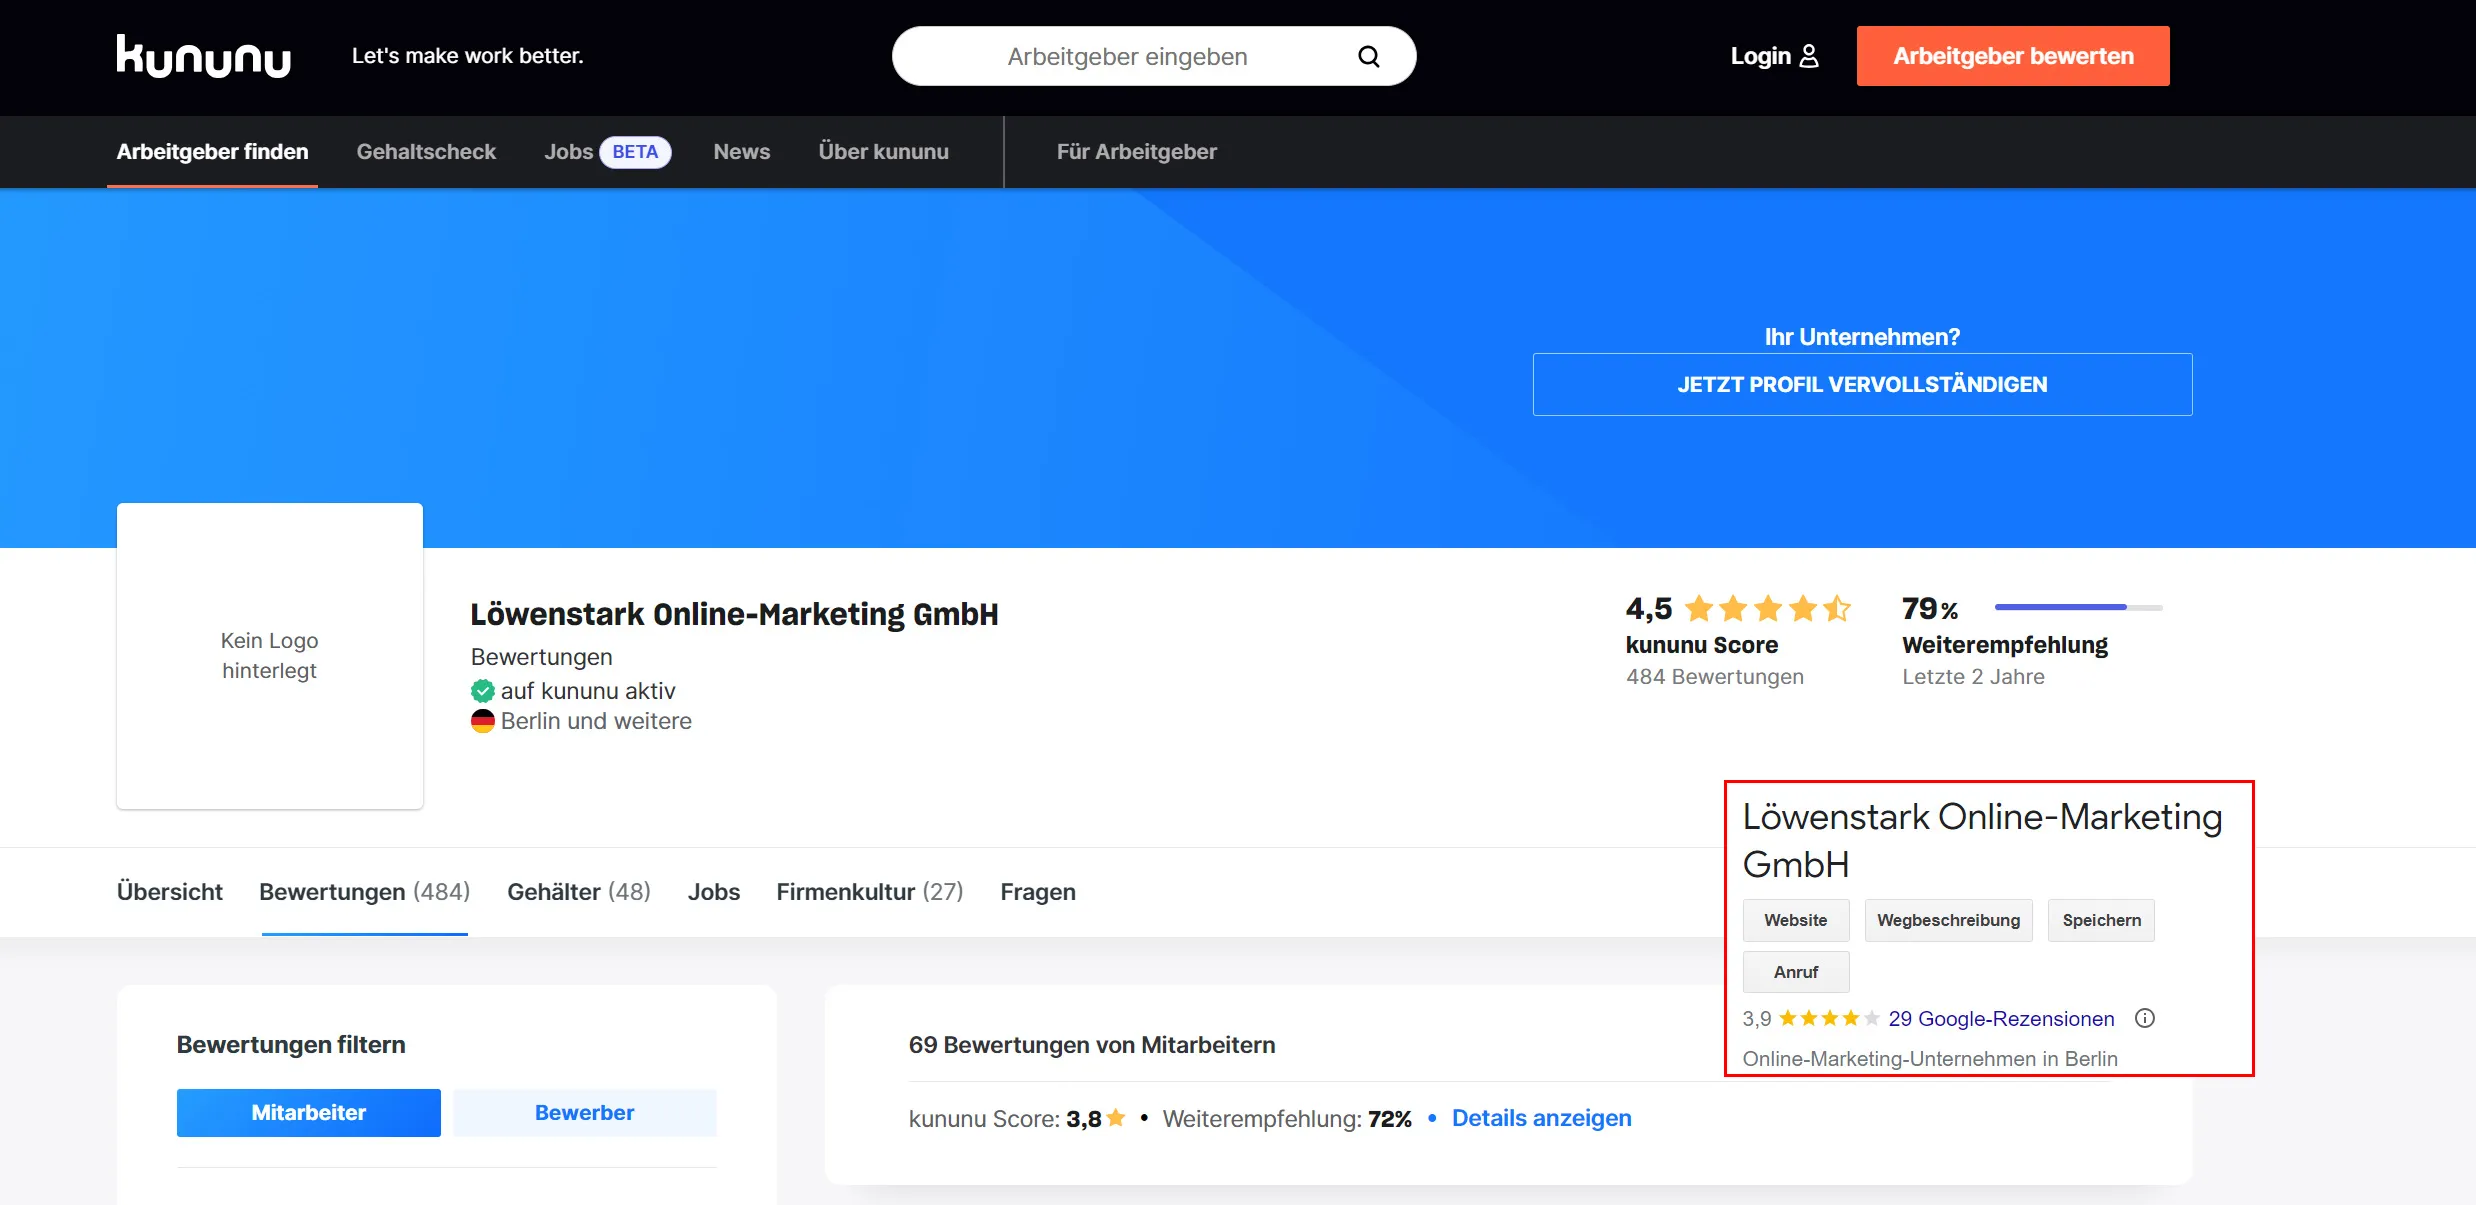Click the Login user icon

coord(1809,56)
